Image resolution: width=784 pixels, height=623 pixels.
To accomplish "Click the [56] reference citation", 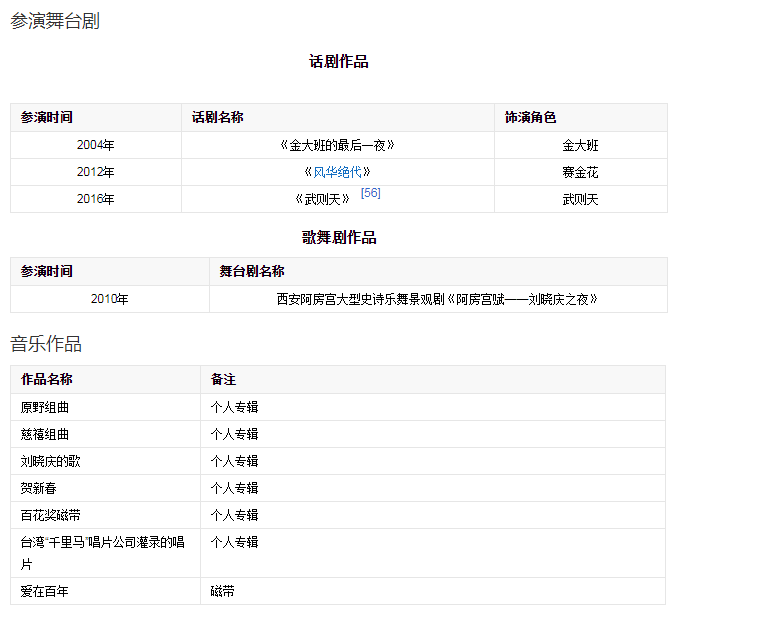I will 370,193.
